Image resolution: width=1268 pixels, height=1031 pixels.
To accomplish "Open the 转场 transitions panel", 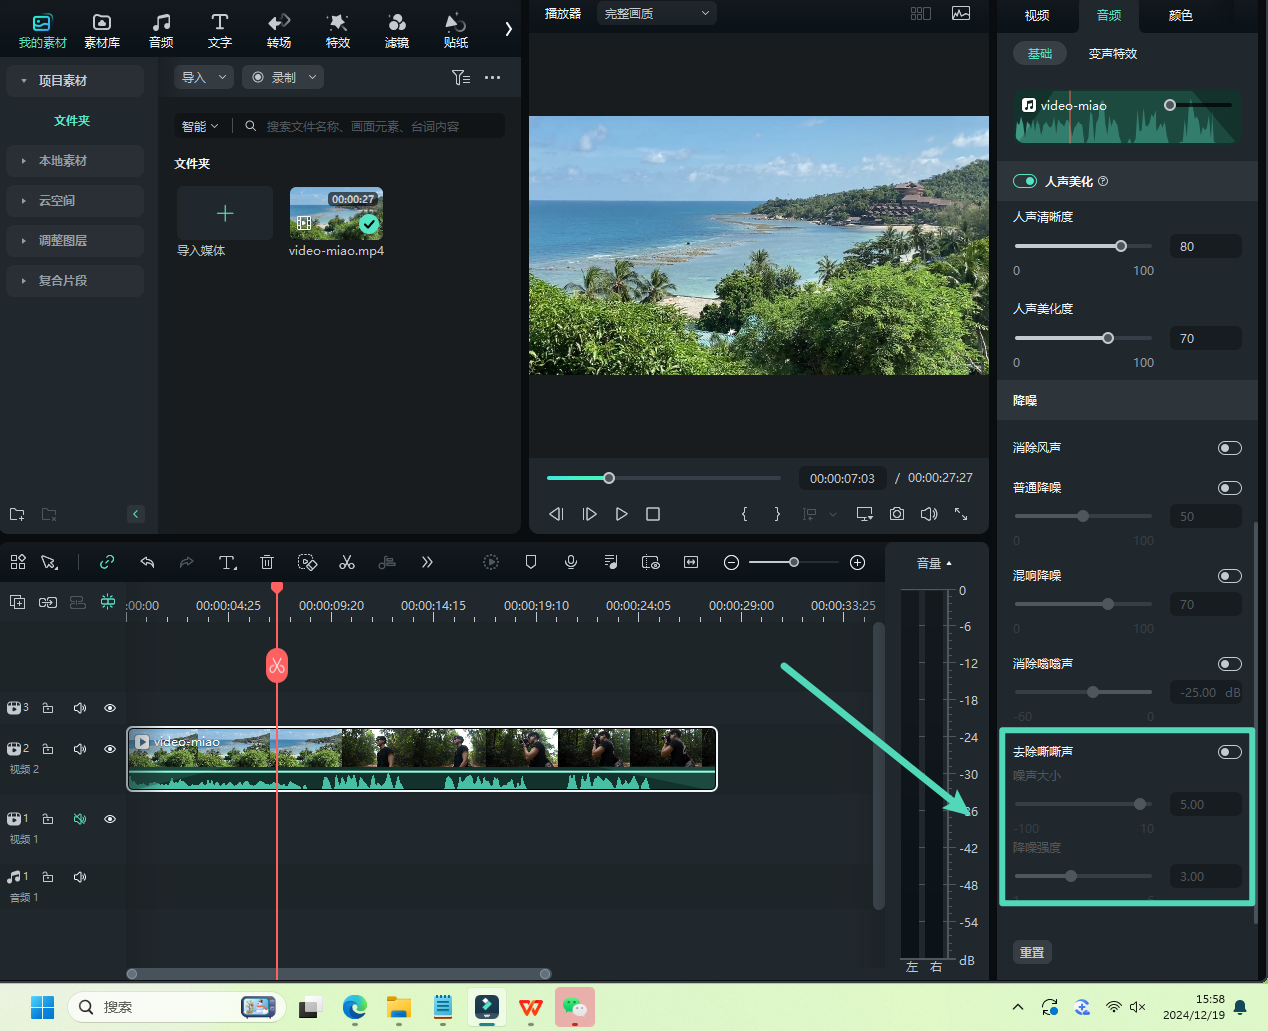I will (279, 30).
